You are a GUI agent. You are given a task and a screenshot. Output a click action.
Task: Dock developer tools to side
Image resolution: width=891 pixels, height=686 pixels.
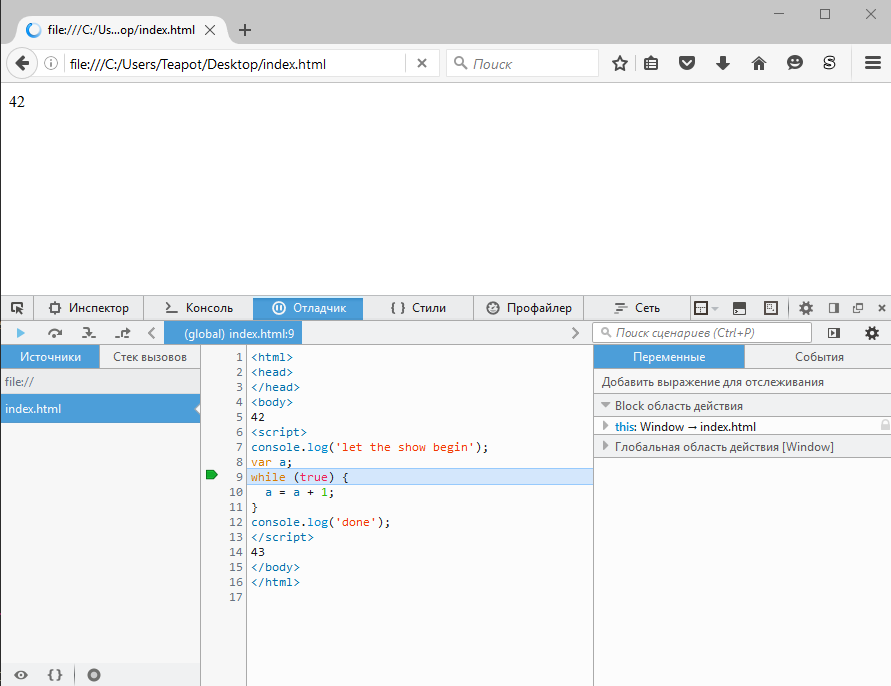point(834,308)
